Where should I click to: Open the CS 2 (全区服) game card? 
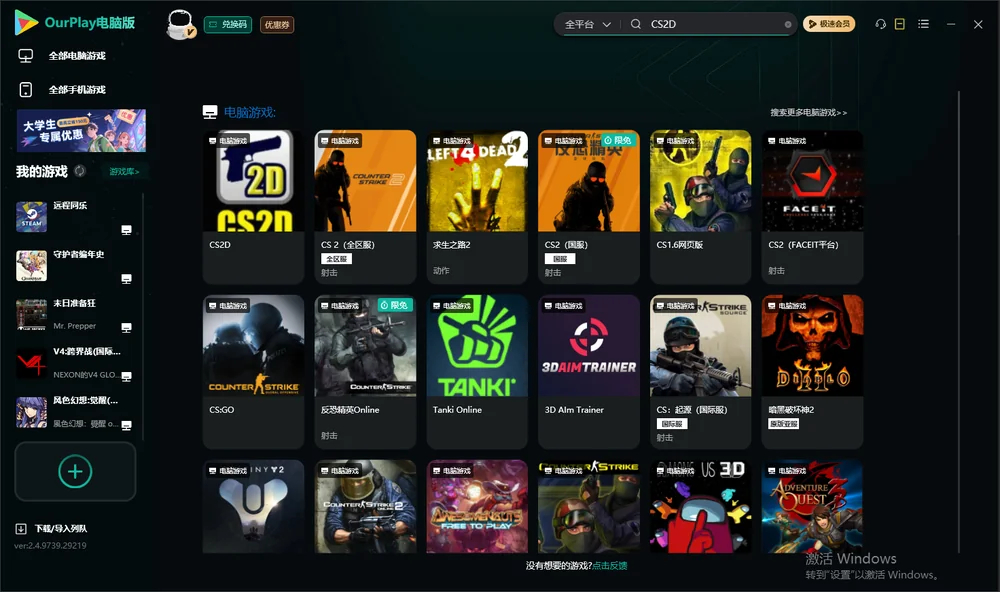tap(365, 207)
